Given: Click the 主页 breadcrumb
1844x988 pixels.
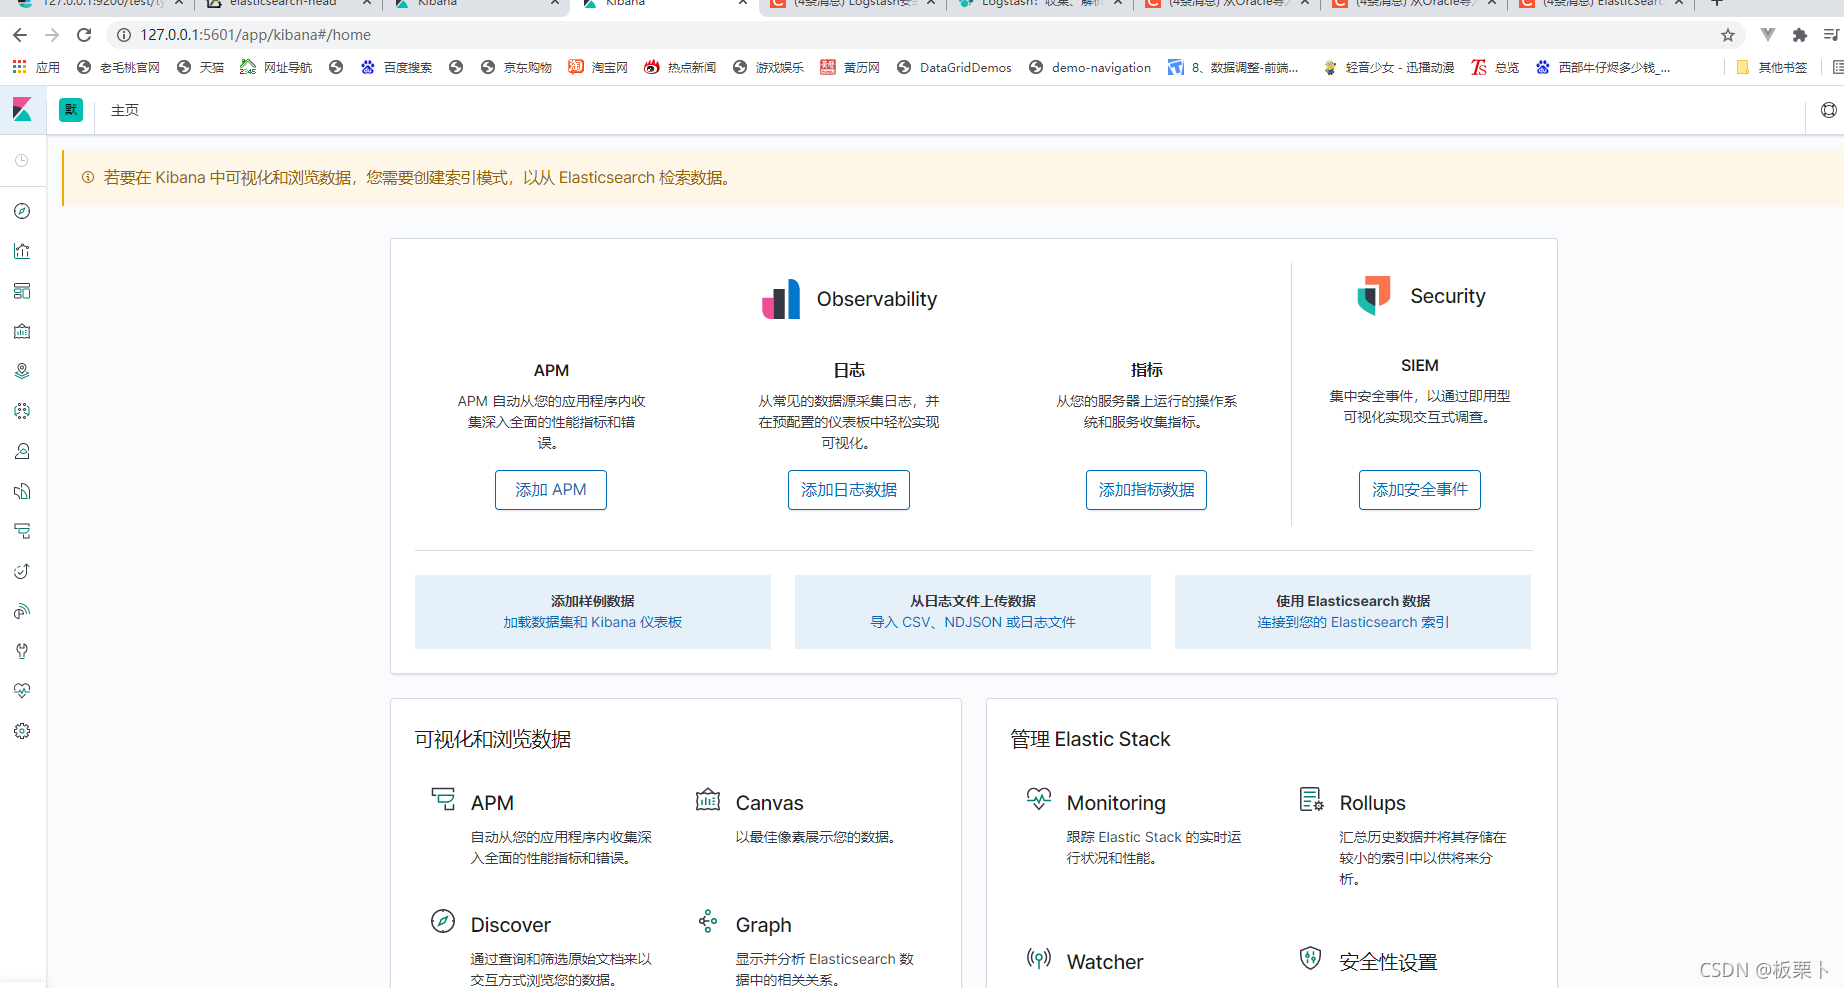Looking at the screenshot, I should point(125,110).
